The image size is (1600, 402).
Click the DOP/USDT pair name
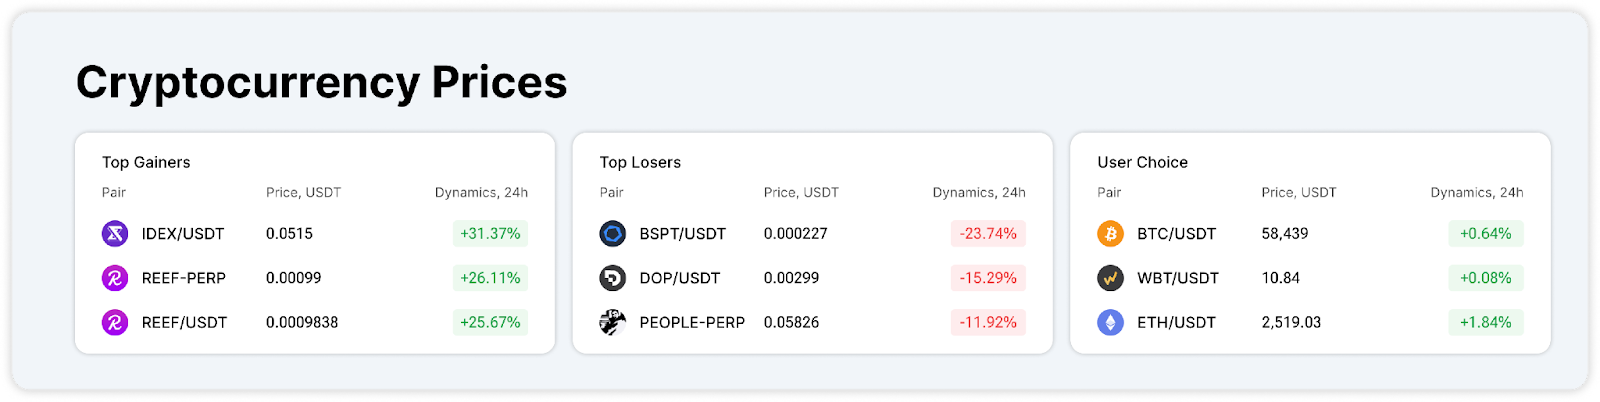tap(680, 278)
